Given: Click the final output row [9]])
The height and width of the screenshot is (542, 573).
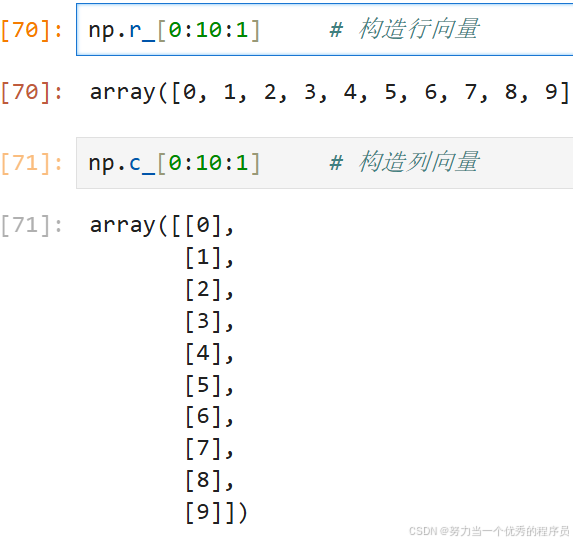Looking at the screenshot, I should 216,512.
